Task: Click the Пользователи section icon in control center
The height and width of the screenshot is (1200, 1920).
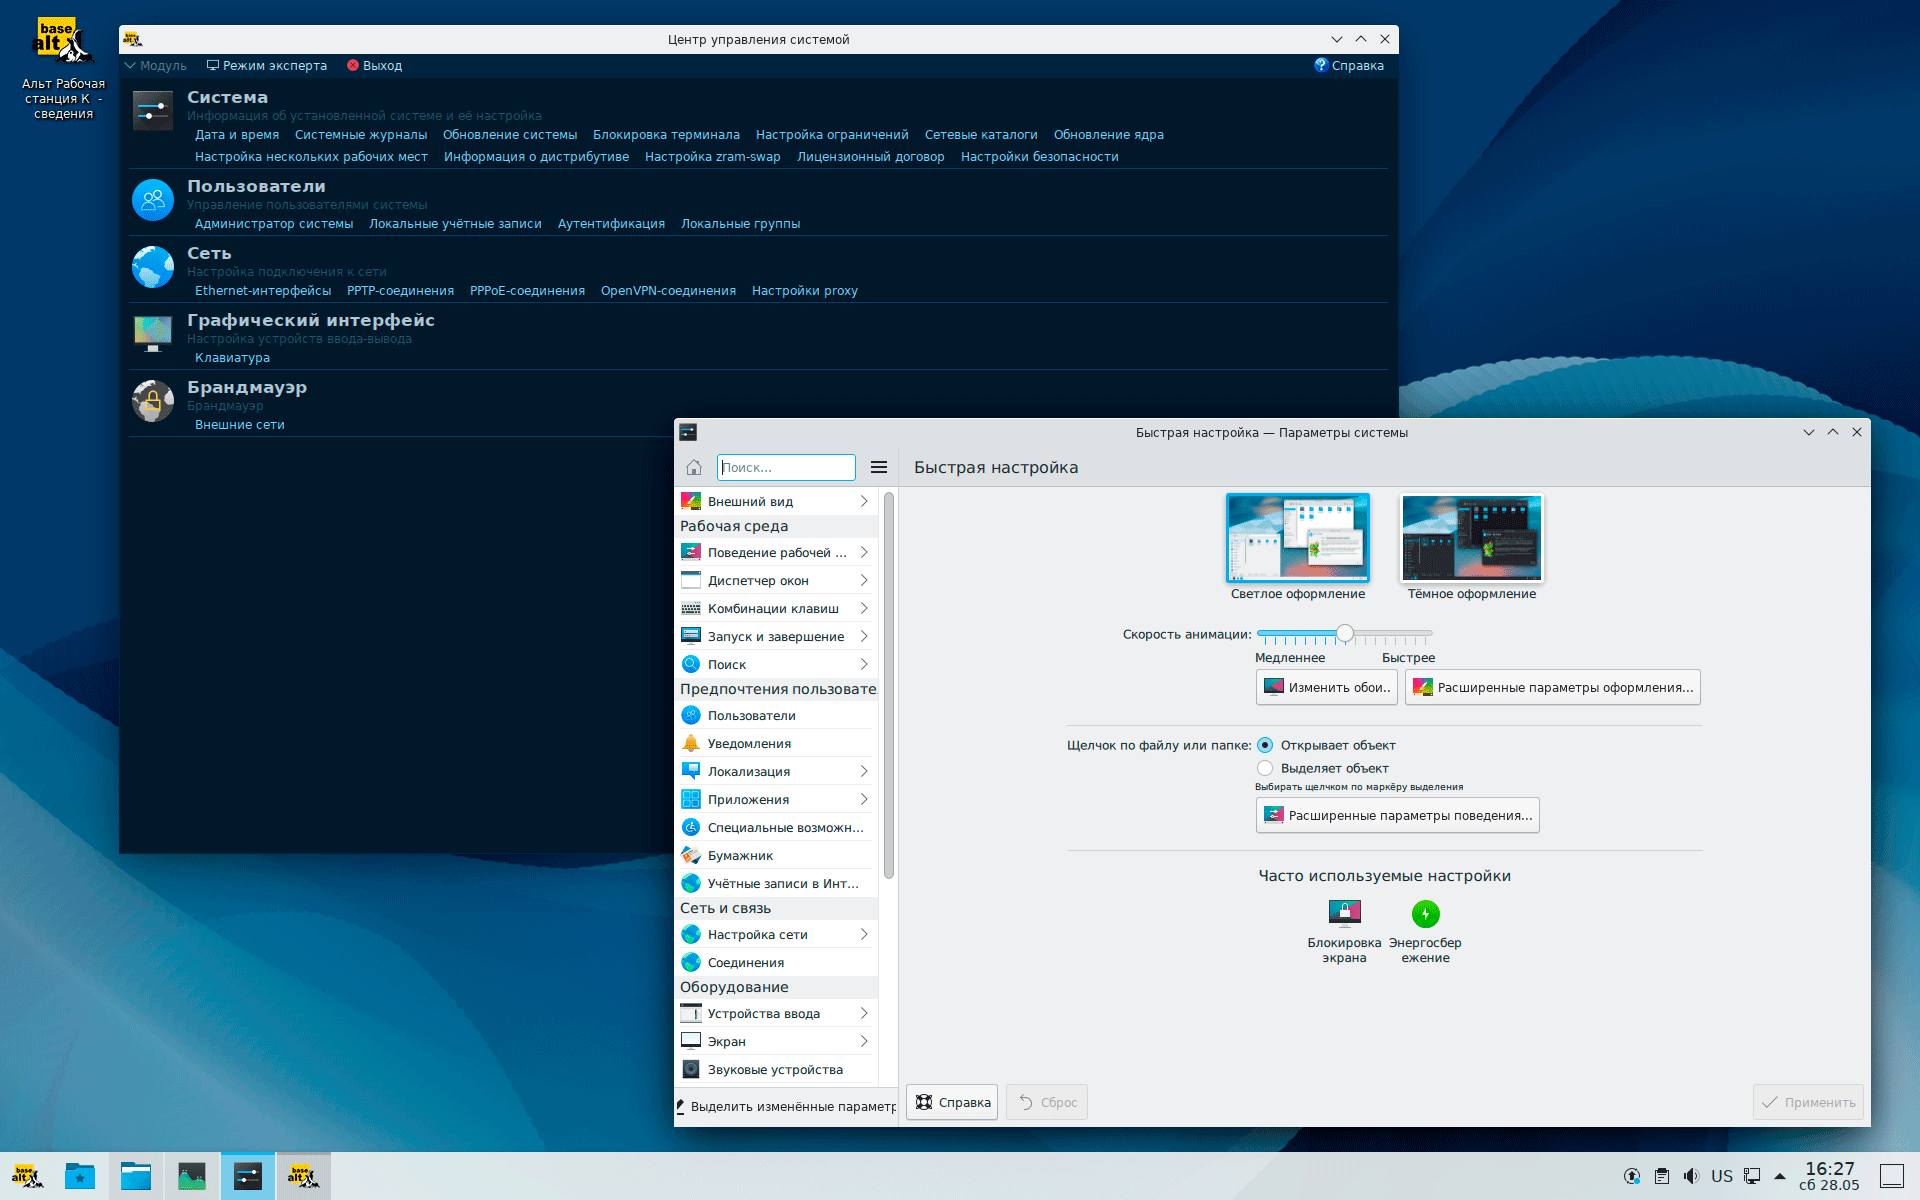Action: (x=153, y=200)
